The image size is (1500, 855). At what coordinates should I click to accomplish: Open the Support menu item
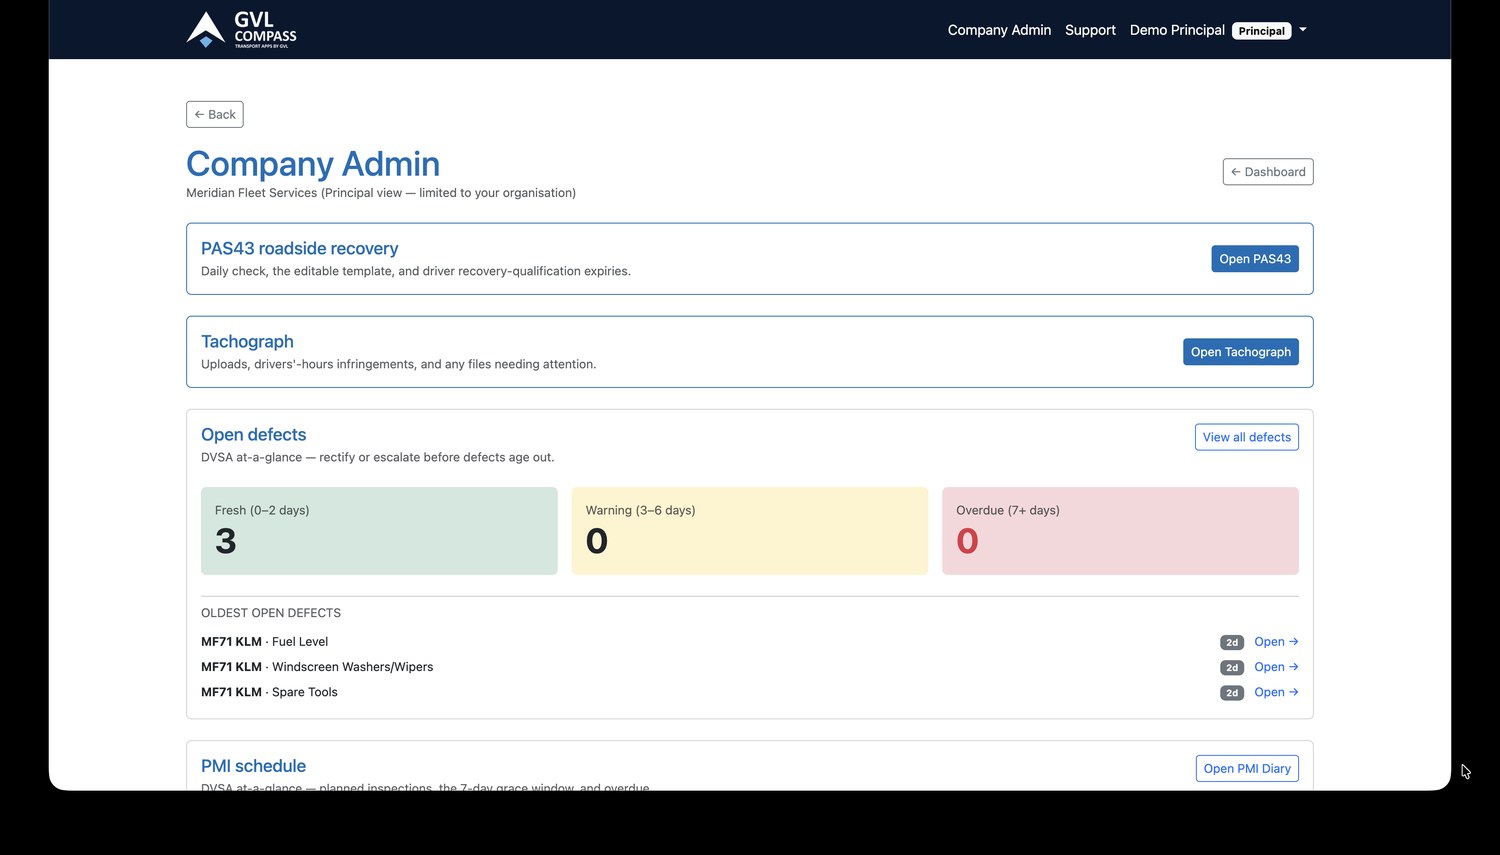1090,30
